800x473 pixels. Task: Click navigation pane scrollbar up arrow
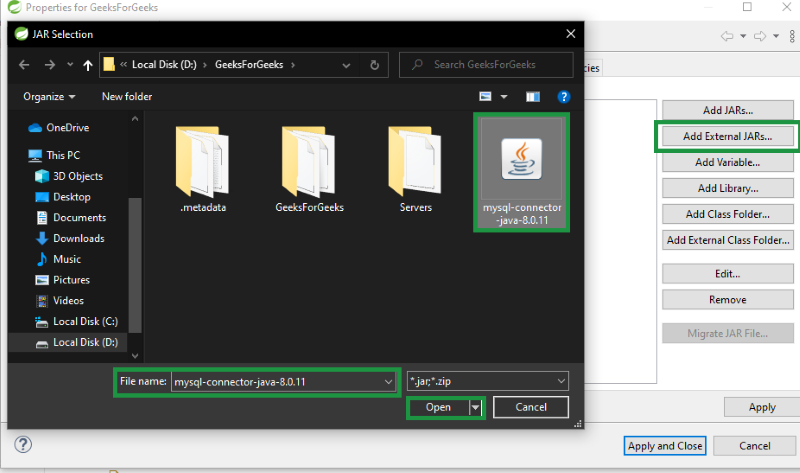[135, 118]
